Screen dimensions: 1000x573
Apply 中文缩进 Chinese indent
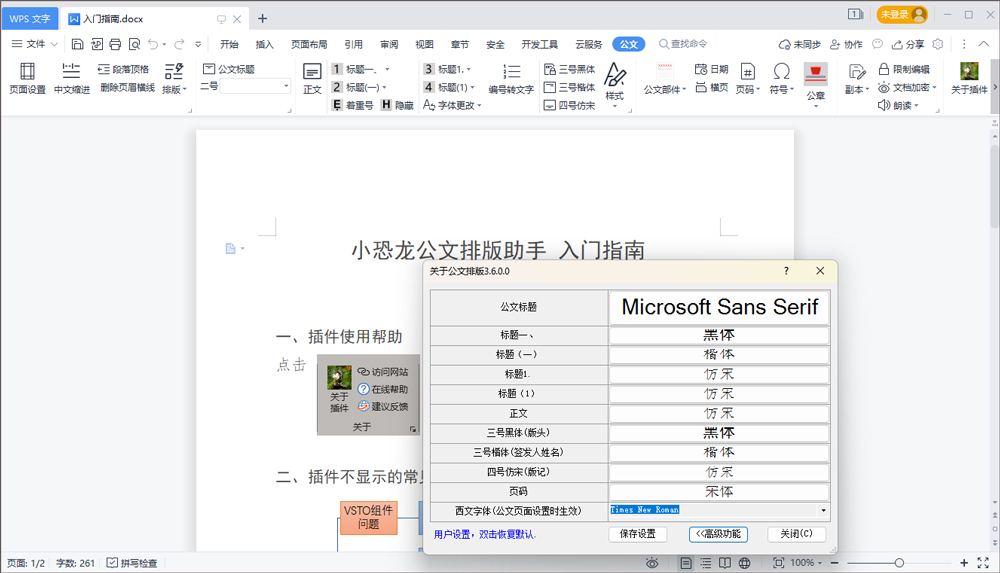pyautogui.click(x=71, y=78)
